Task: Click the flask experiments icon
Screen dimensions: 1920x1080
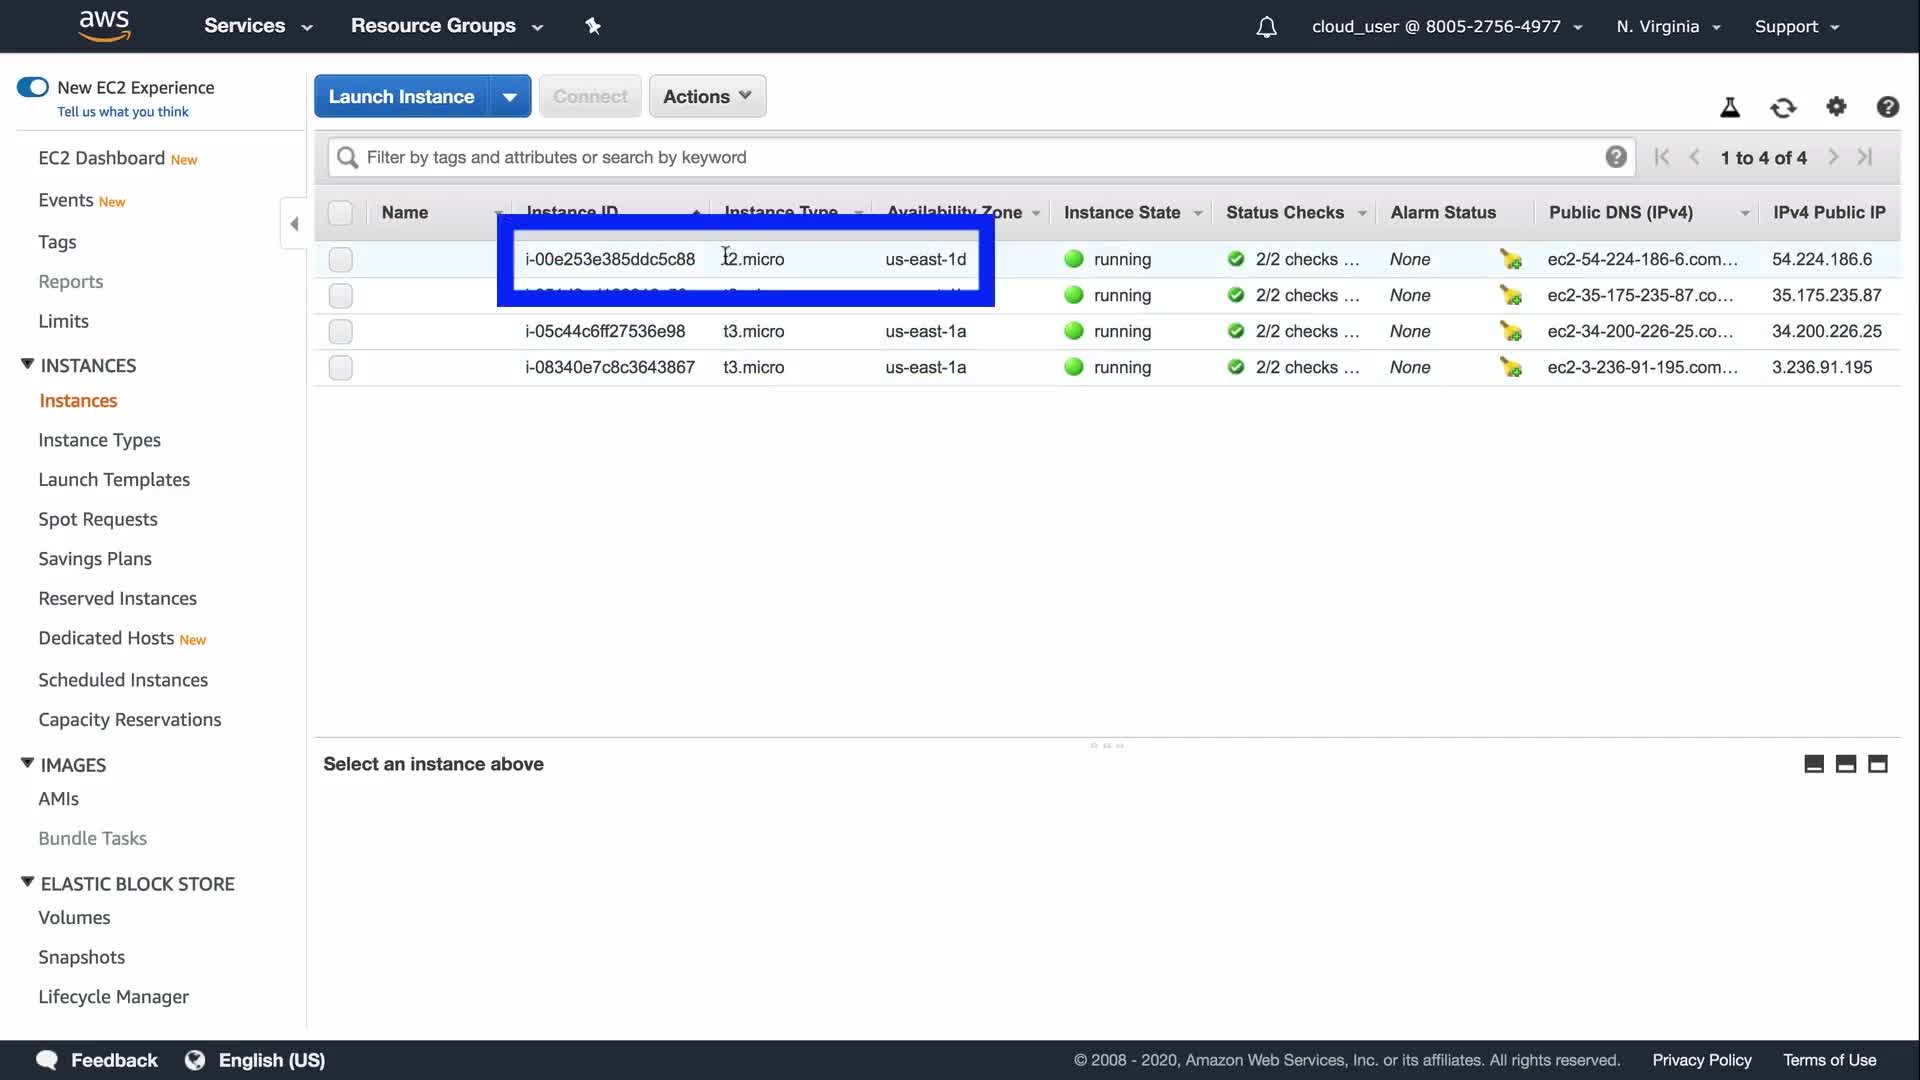Action: point(1730,107)
